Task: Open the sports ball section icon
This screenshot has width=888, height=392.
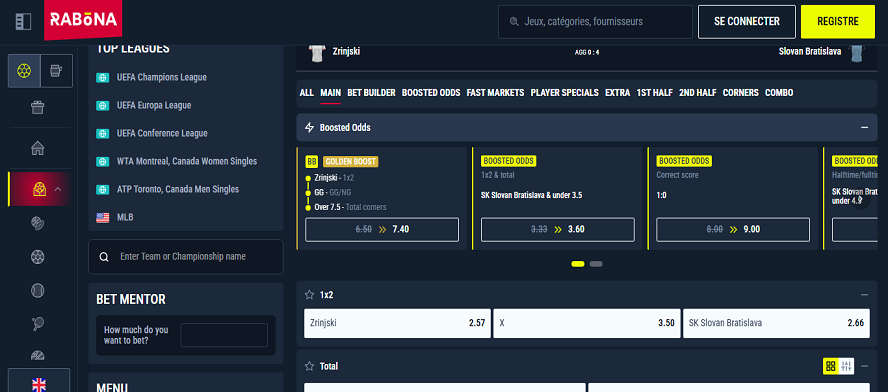Action: coord(24,71)
